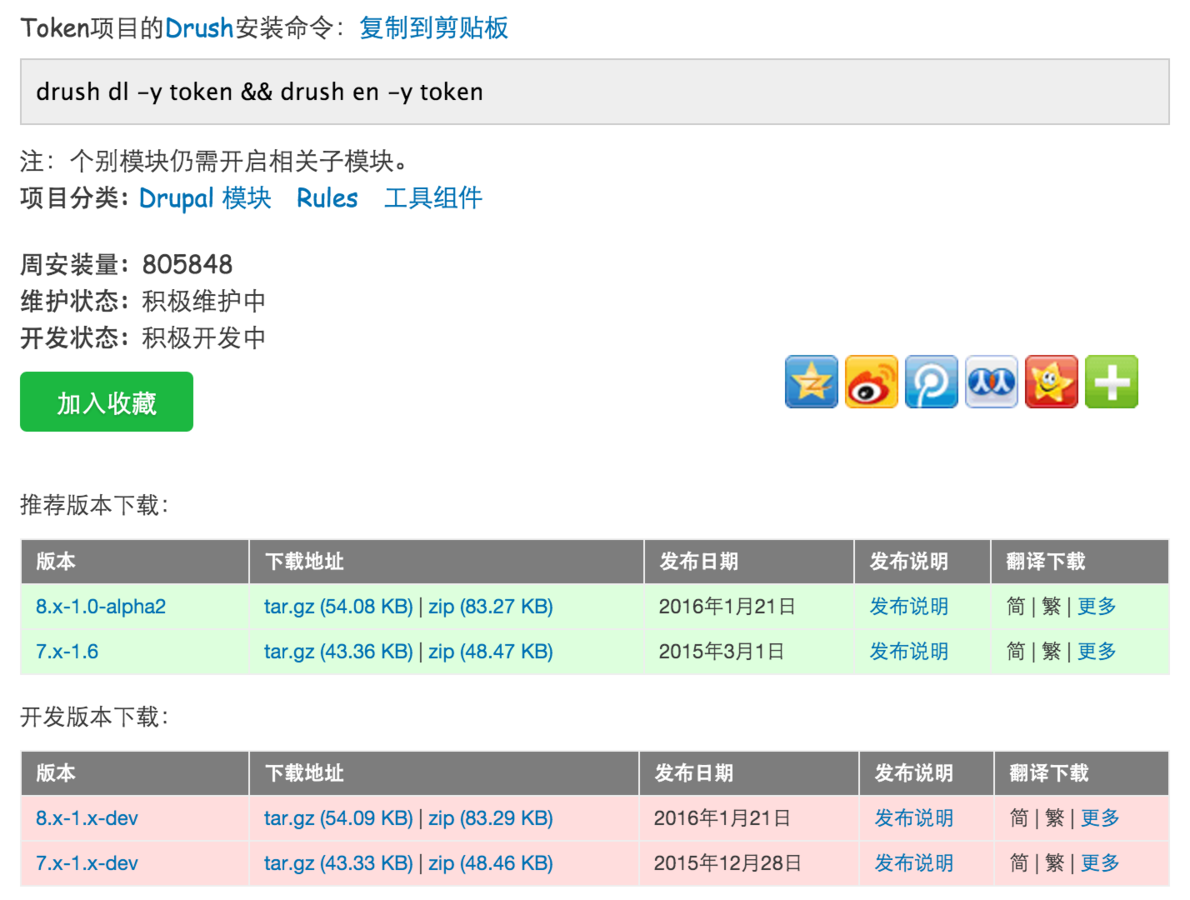Open version 8.x-1.x-dev link
Image resolution: width=1190 pixels, height=900 pixels.
coord(87,818)
